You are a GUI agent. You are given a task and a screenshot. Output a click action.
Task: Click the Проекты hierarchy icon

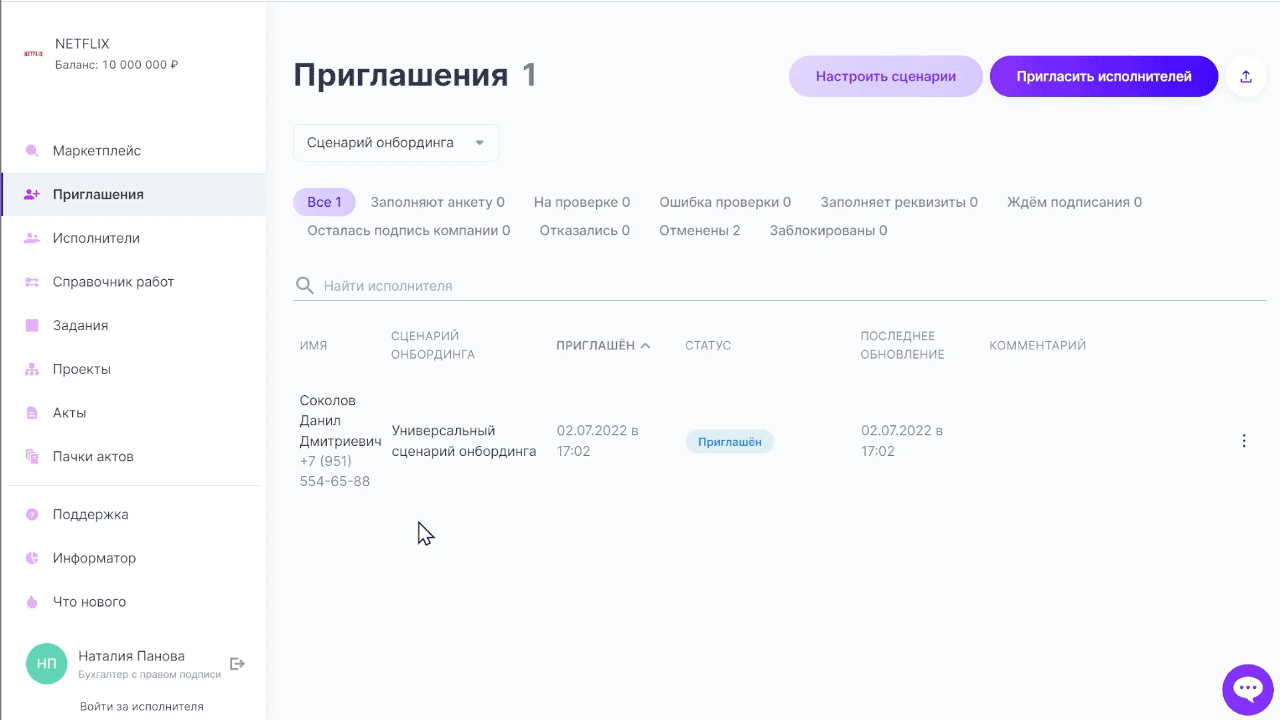[x=32, y=369]
